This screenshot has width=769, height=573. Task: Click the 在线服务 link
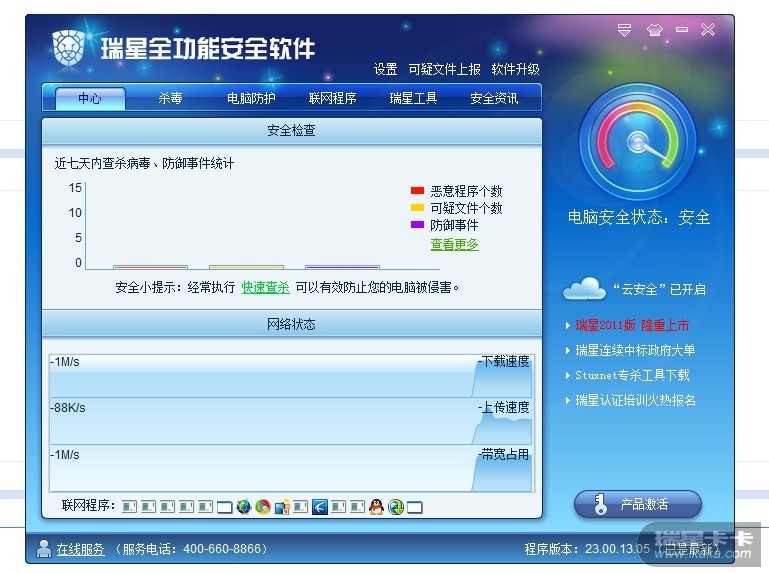(x=80, y=548)
